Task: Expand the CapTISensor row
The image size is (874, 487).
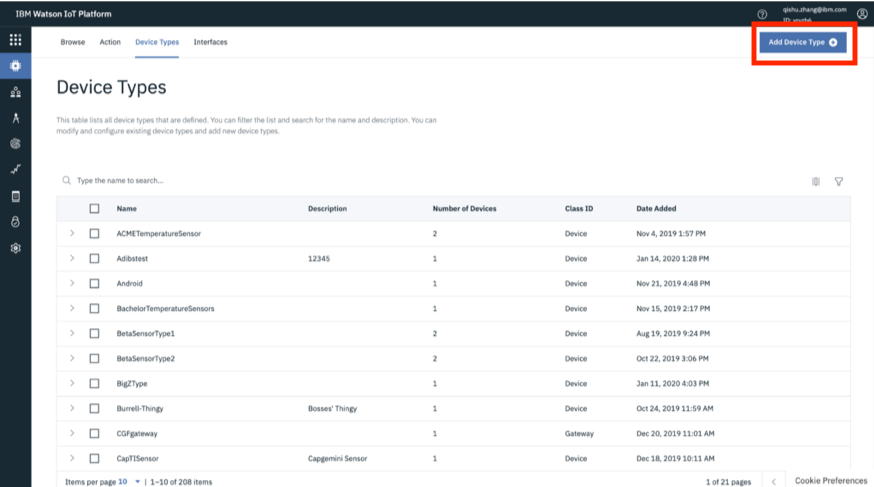Action: click(72, 457)
